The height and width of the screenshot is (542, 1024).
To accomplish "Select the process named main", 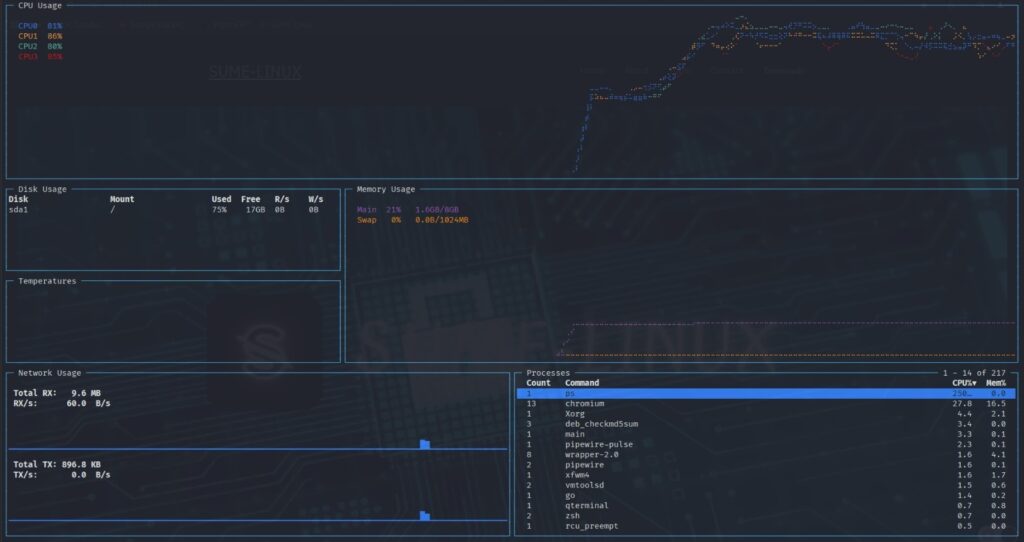I will [575, 434].
